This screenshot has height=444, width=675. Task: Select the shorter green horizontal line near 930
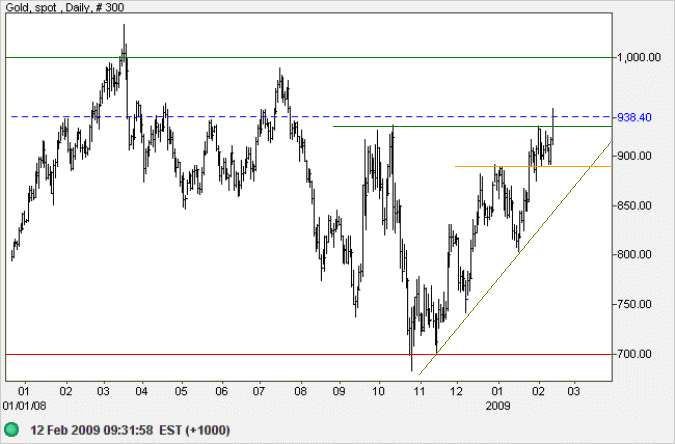[472, 126]
